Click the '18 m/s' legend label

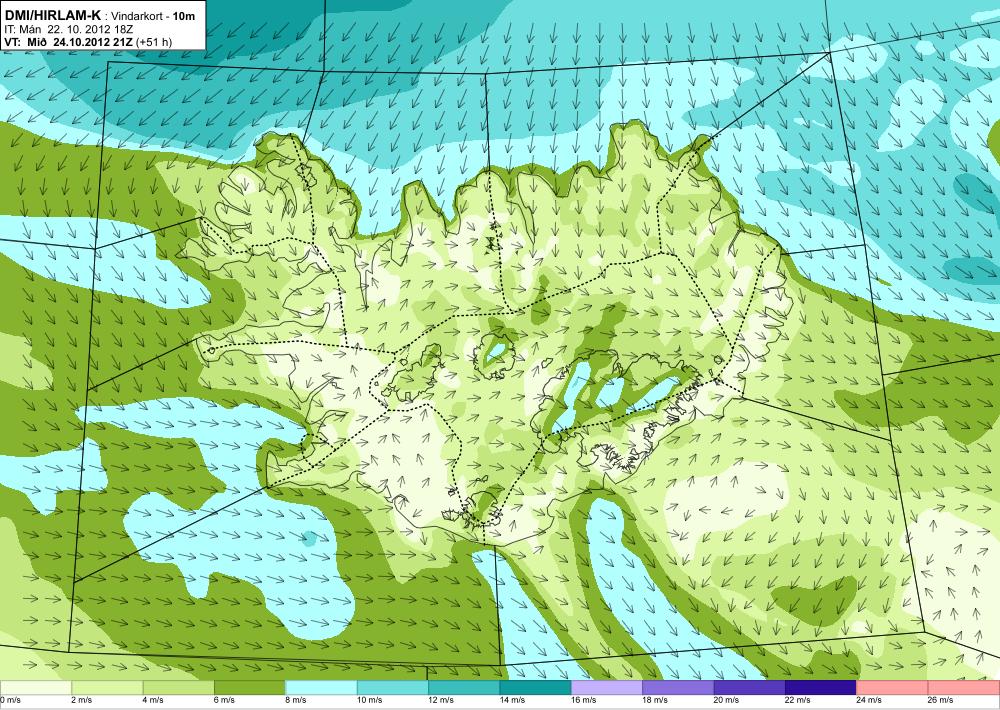656,700
